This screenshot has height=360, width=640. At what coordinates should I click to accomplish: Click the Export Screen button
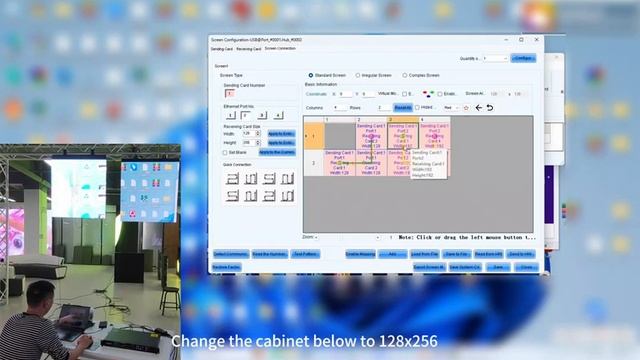tap(429, 267)
